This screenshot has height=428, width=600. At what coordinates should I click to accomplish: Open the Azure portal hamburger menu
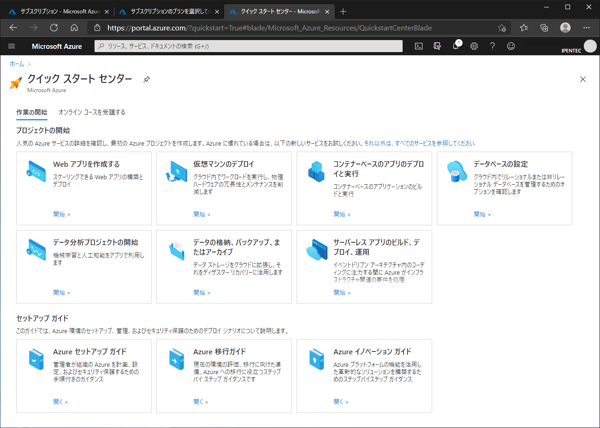11,46
